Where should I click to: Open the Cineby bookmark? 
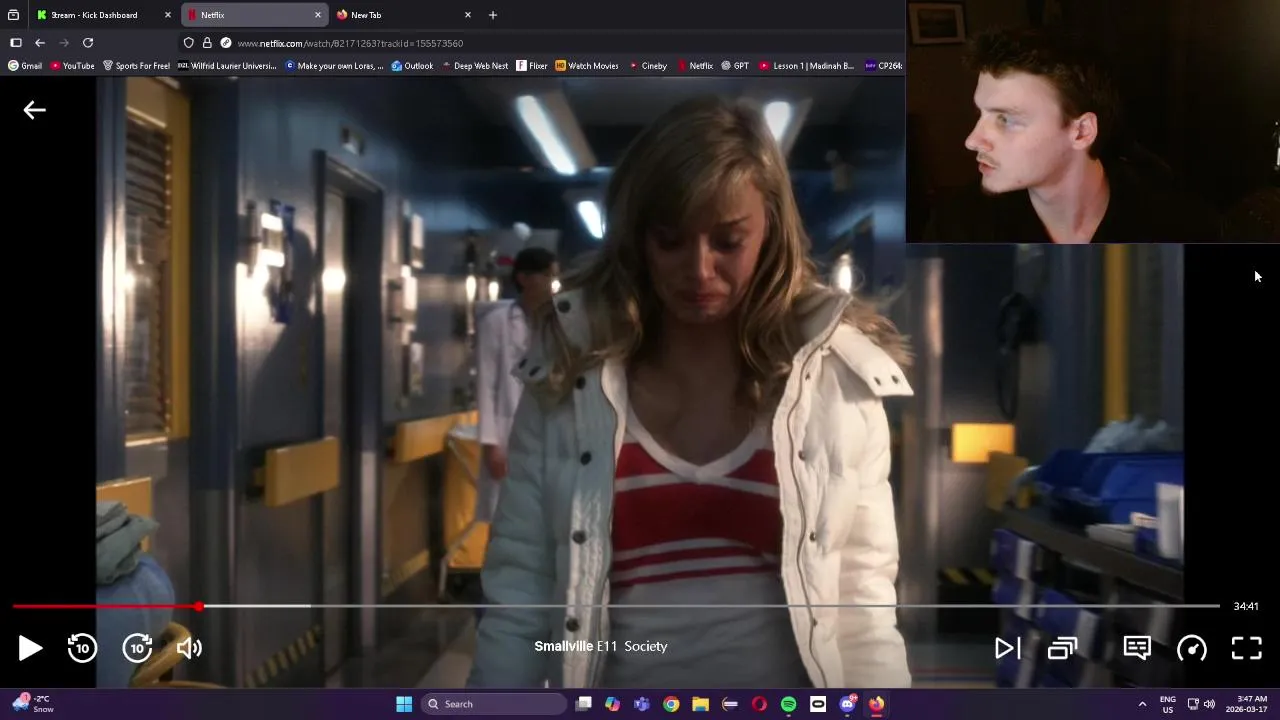point(648,66)
